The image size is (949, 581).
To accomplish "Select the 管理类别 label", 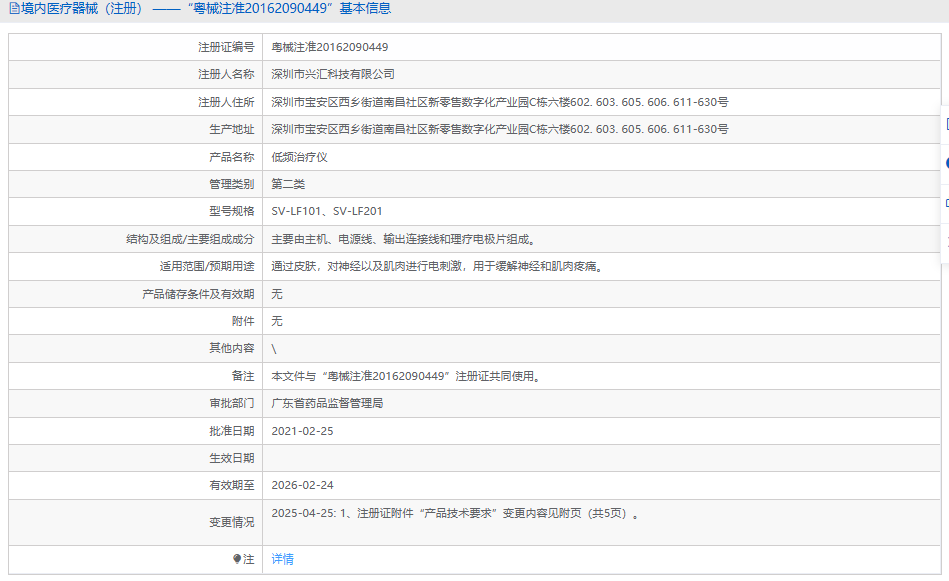I will point(231,185).
